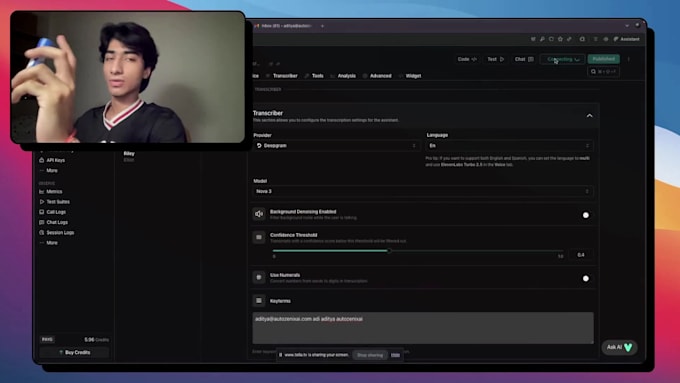Open Call Logs in the sidebar
The width and height of the screenshot is (680, 383).
[52, 212]
